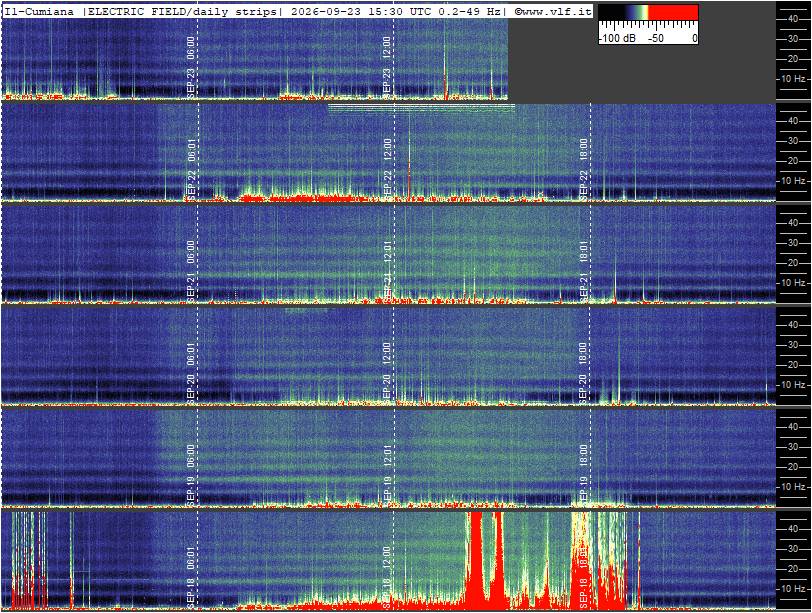Click the 12:00 time marker on SEP-23 strip
Viewport: 812px width, 613px height.
coord(387,47)
